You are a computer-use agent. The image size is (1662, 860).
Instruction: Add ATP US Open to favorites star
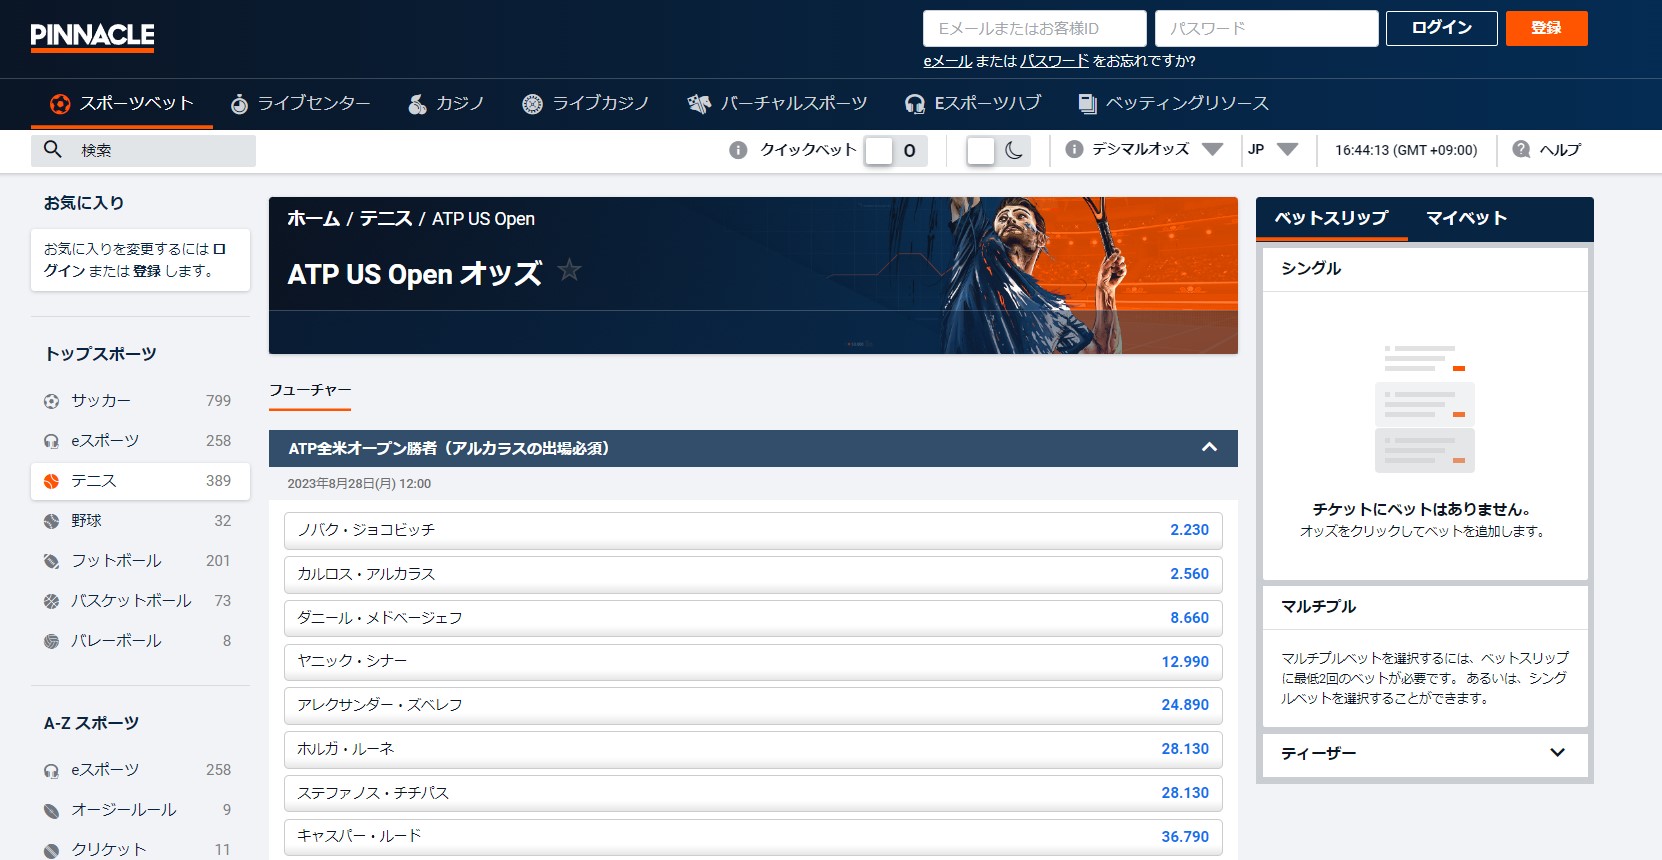tap(569, 270)
